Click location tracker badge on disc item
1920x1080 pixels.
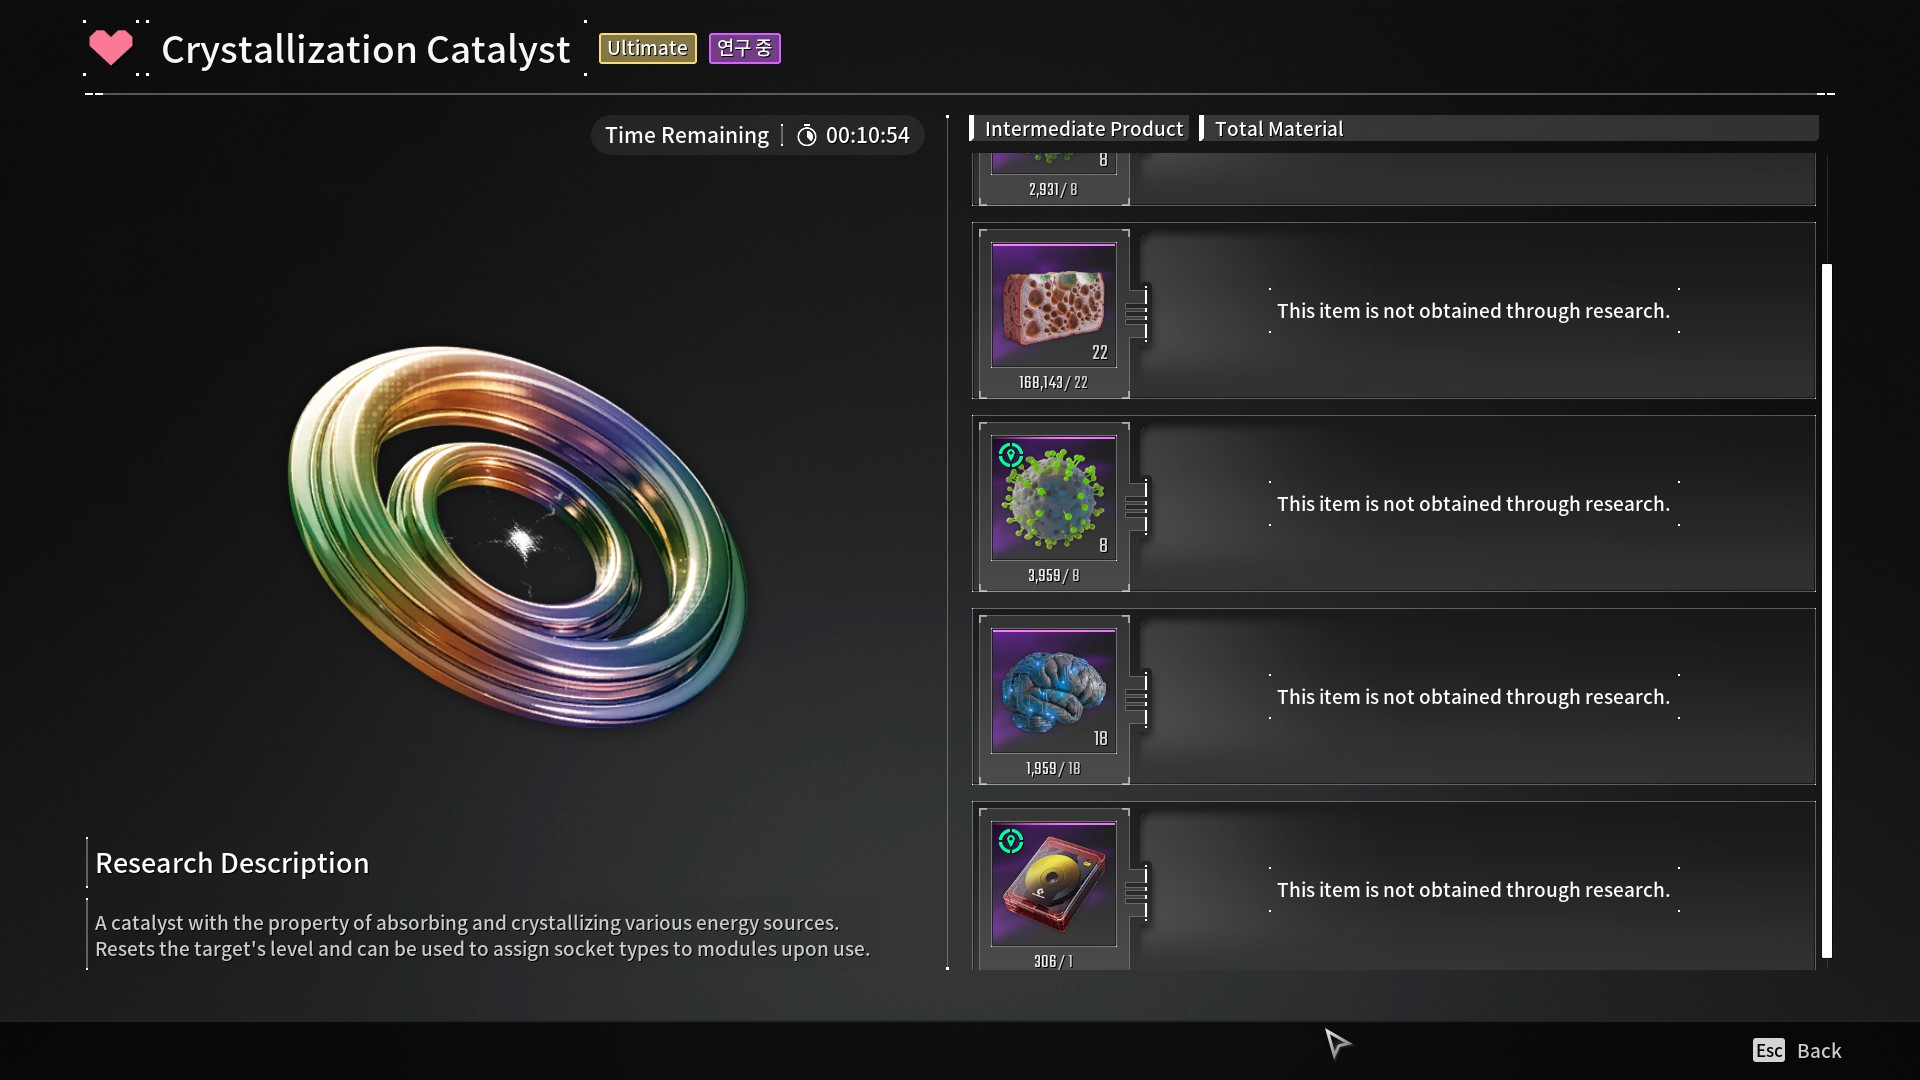[1011, 841]
